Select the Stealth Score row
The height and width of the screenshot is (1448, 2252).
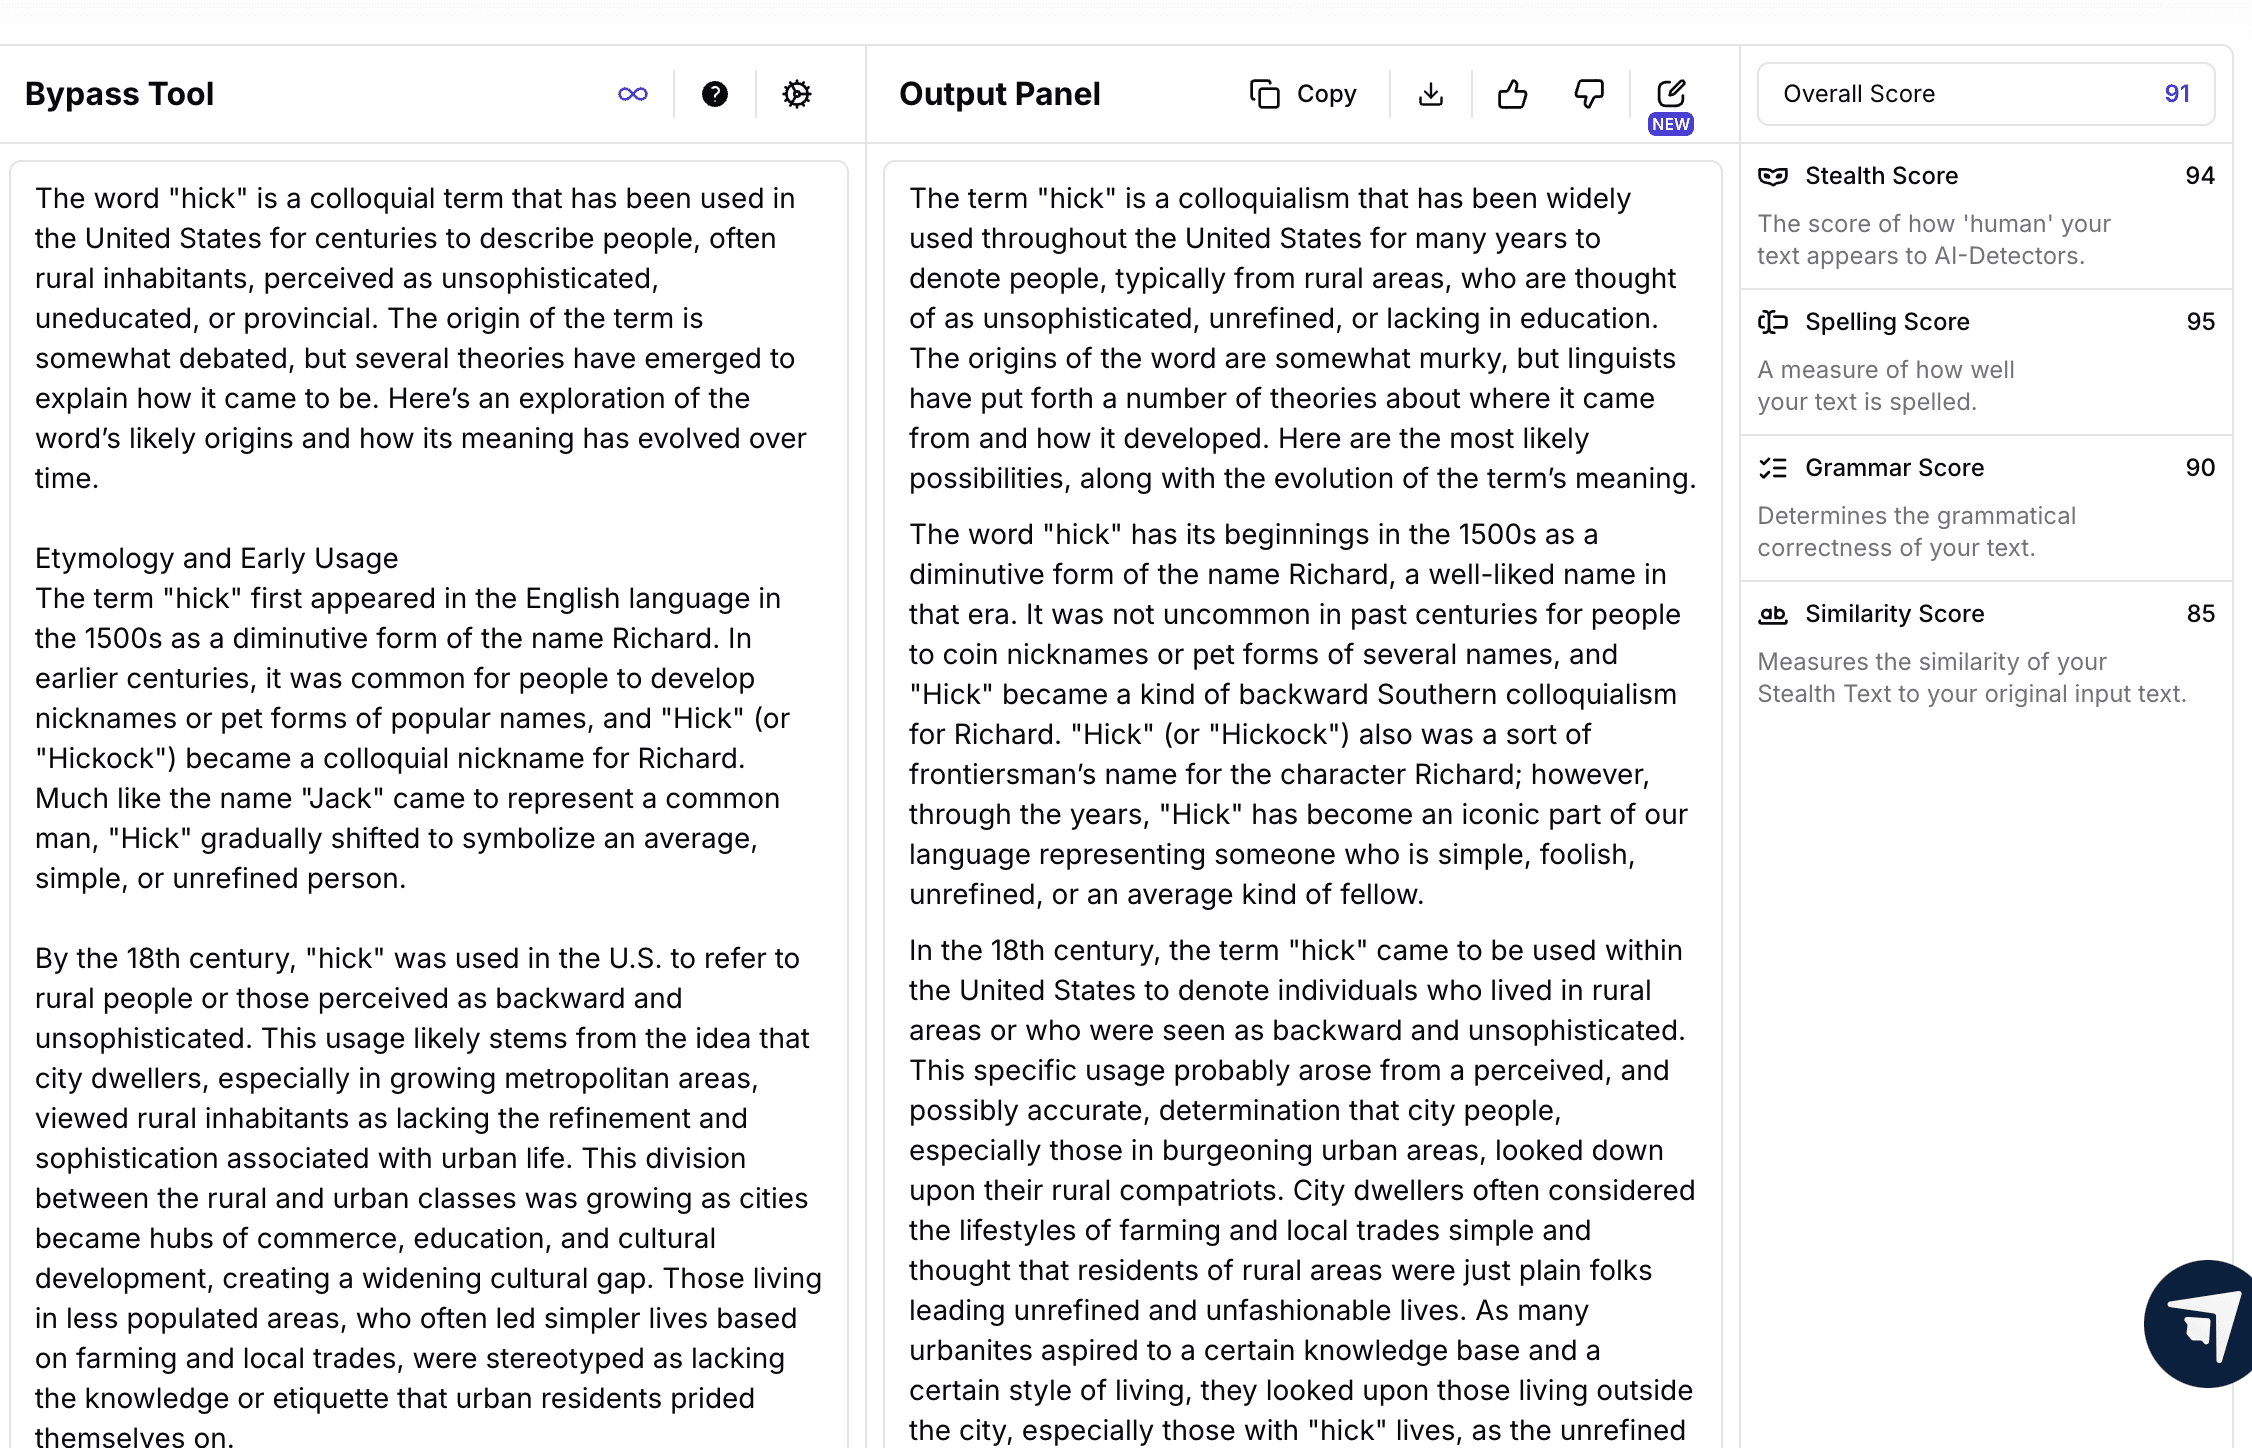click(x=1985, y=215)
